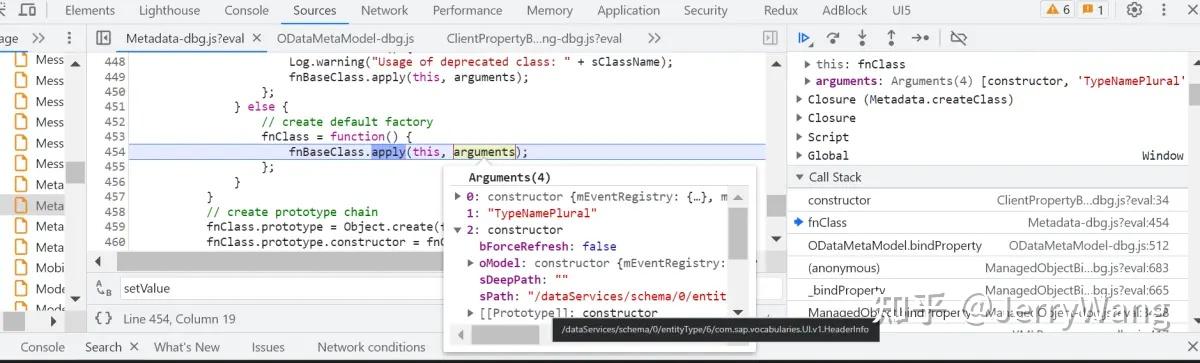Image resolution: width=1200 pixels, height=363 pixels.
Task: Open navigator more-tabs chevron
Action: click(39, 38)
